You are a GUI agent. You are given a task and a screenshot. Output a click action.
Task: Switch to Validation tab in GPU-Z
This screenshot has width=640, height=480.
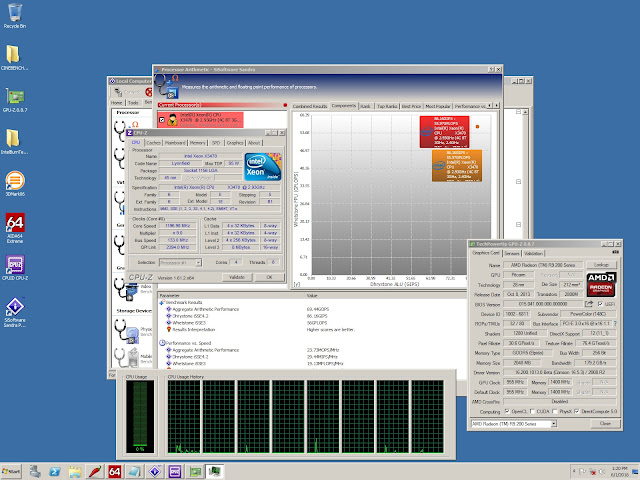tap(533, 253)
